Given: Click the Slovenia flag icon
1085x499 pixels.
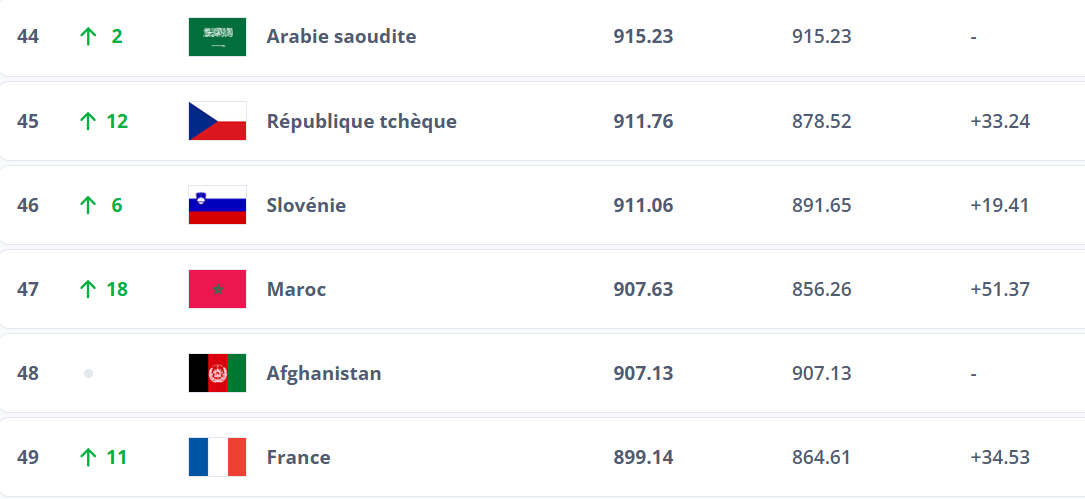Looking at the screenshot, I should point(217,205).
